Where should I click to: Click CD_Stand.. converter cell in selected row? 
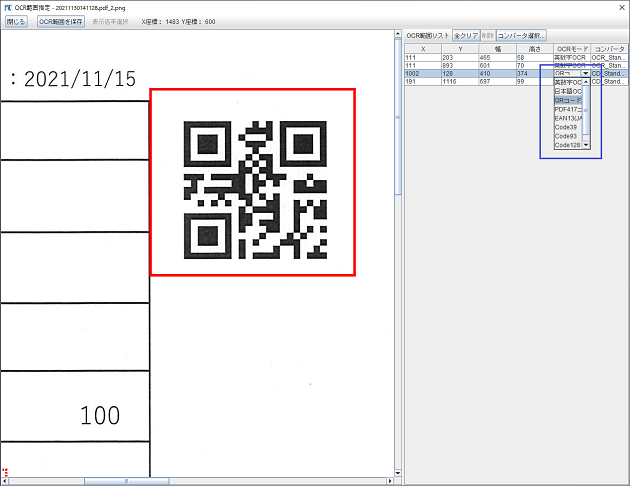click(x=609, y=74)
